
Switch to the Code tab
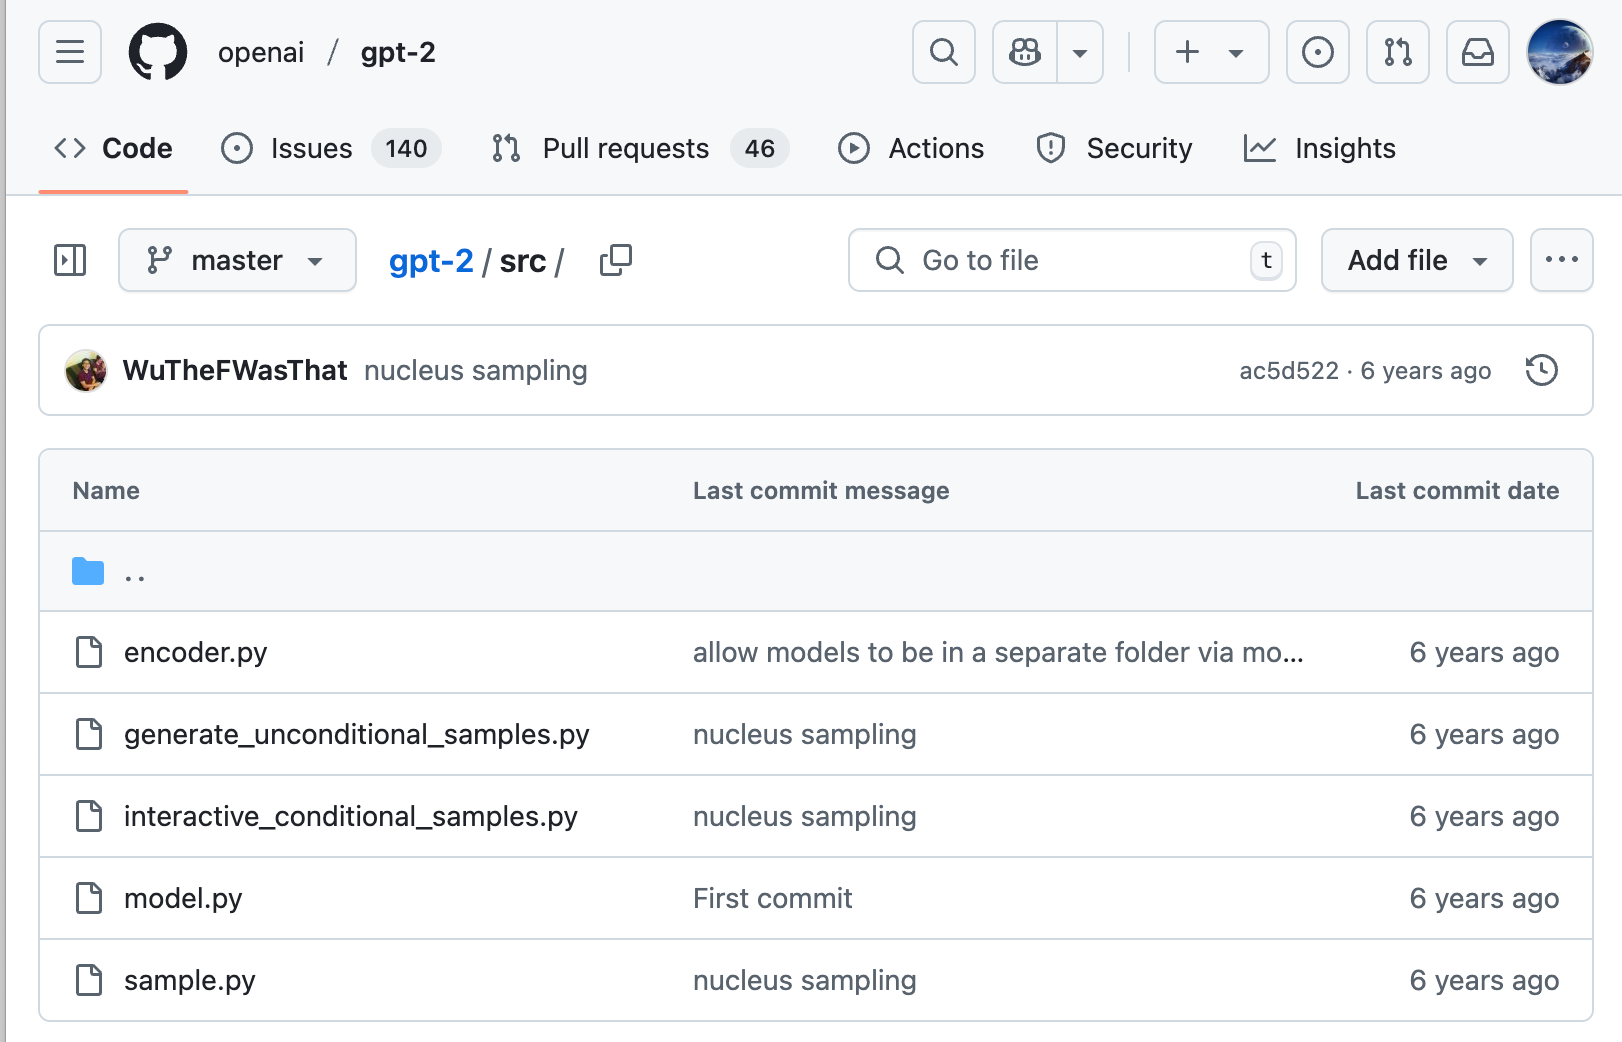pos(113,148)
